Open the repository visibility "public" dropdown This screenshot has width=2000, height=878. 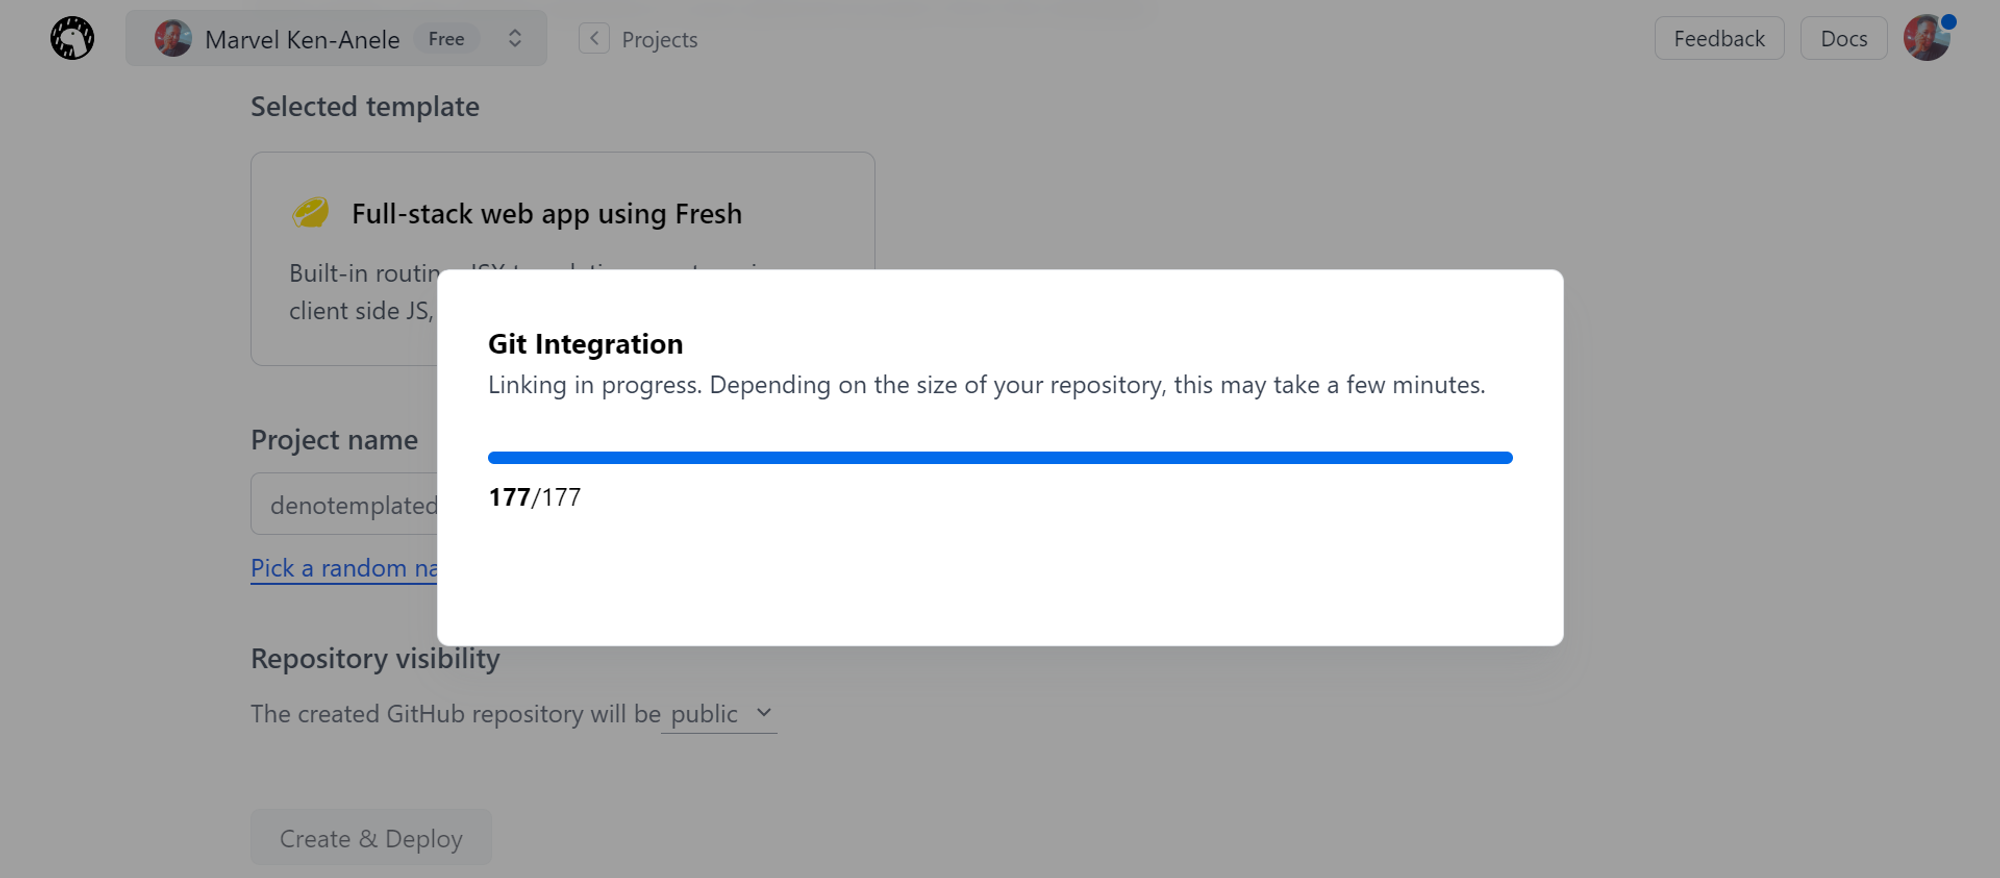pos(719,714)
